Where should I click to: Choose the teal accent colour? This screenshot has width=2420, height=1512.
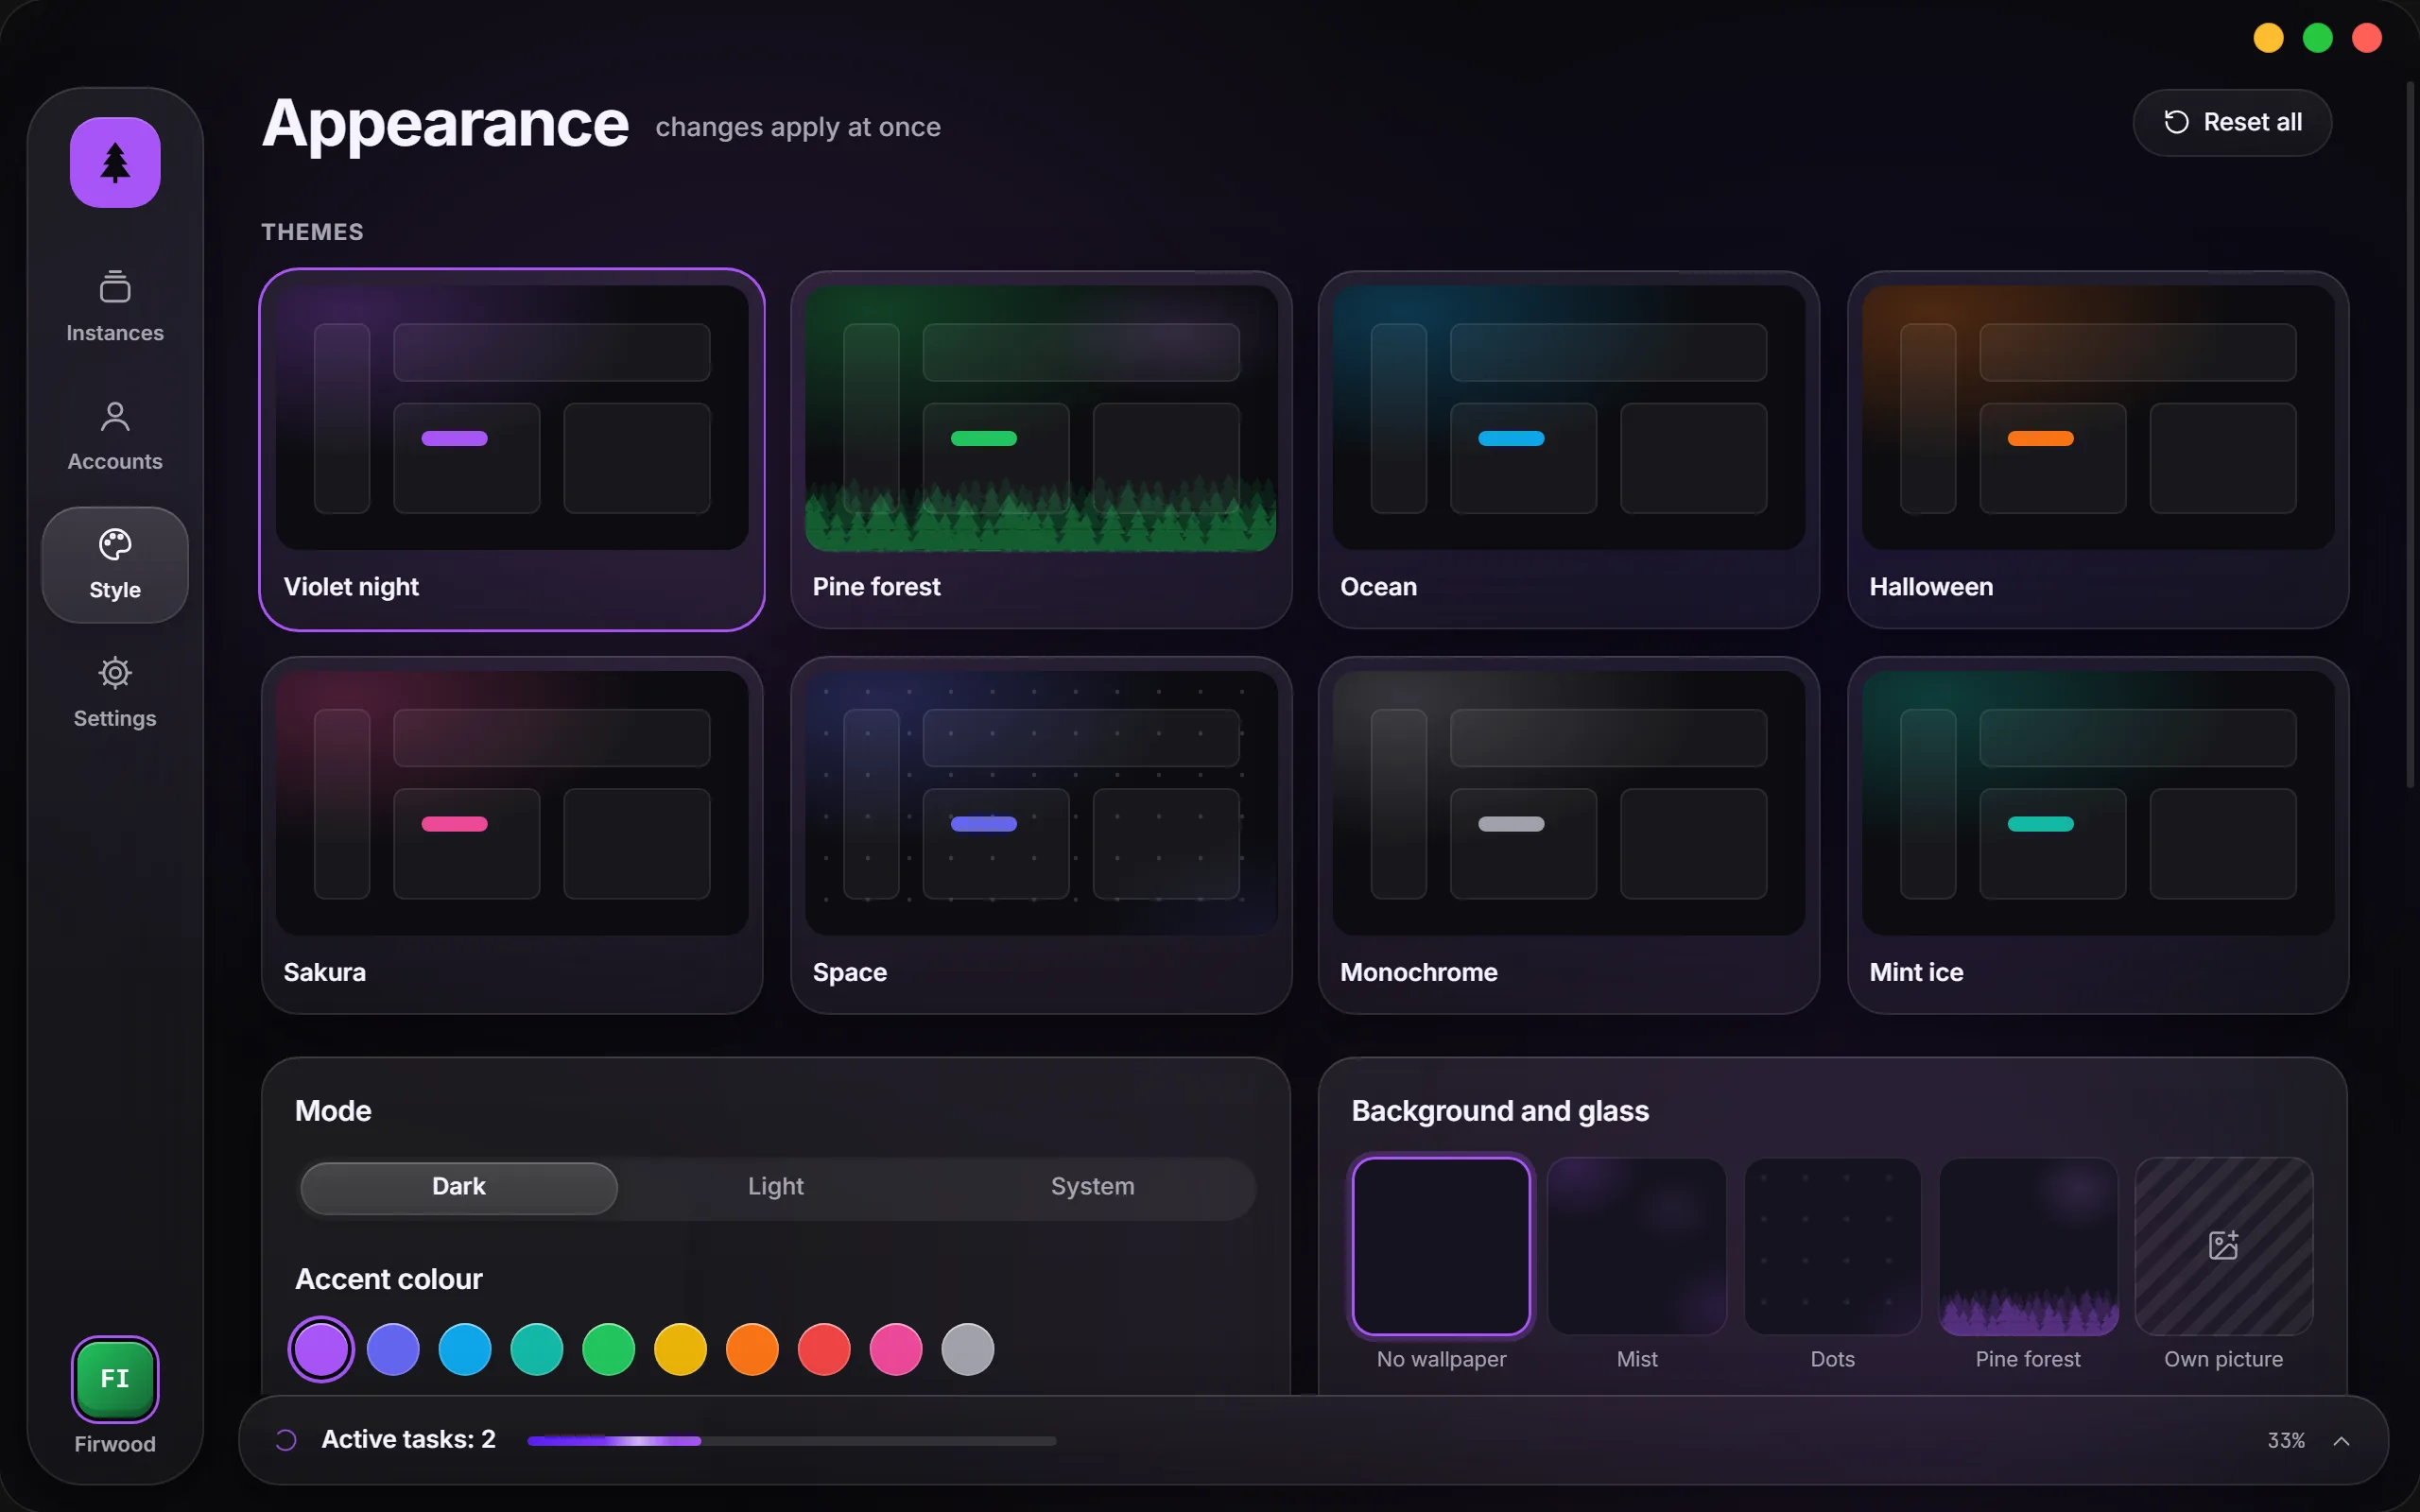pos(537,1350)
